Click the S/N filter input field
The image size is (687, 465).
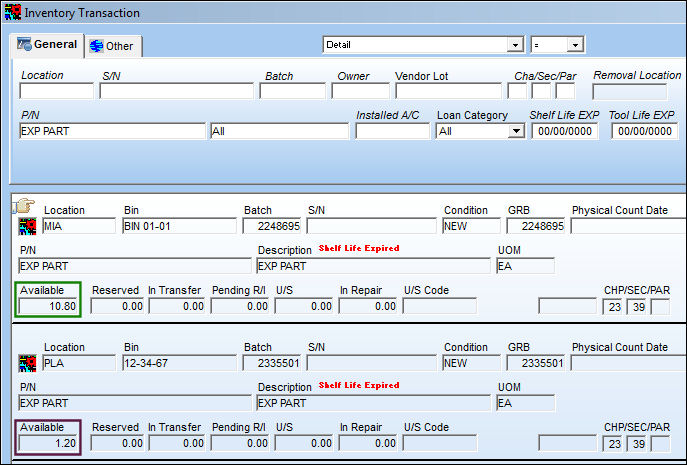pos(177,91)
